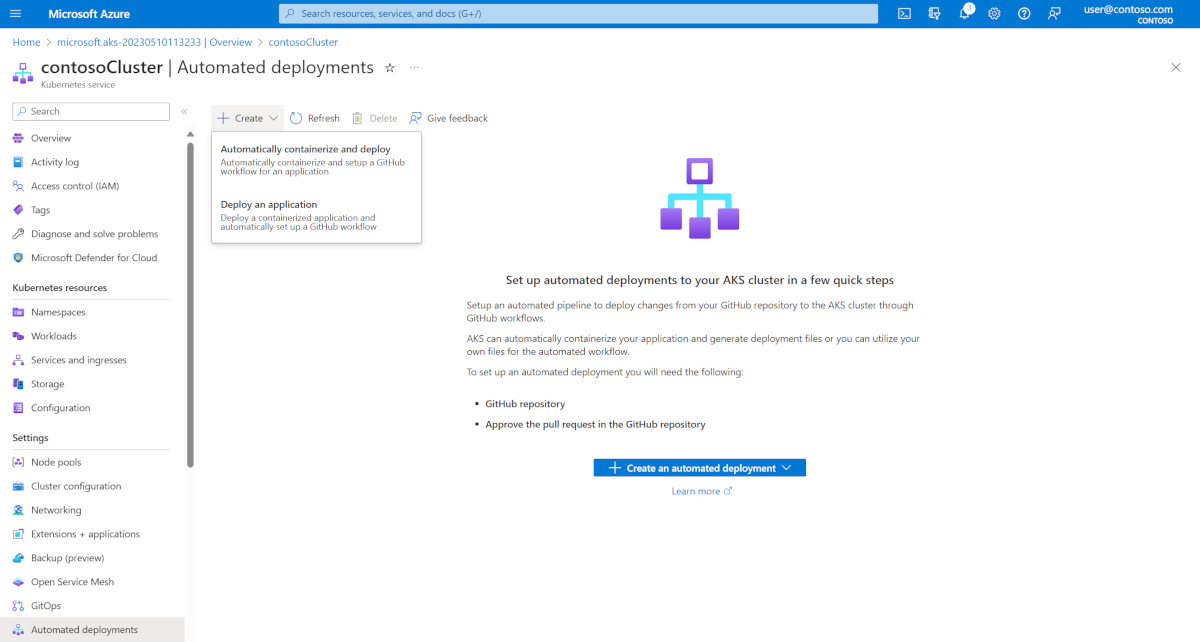Screen dimensions: 1200x642
Task: Click the Tags icon in sidebar
Action: click(x=19, y=210)
